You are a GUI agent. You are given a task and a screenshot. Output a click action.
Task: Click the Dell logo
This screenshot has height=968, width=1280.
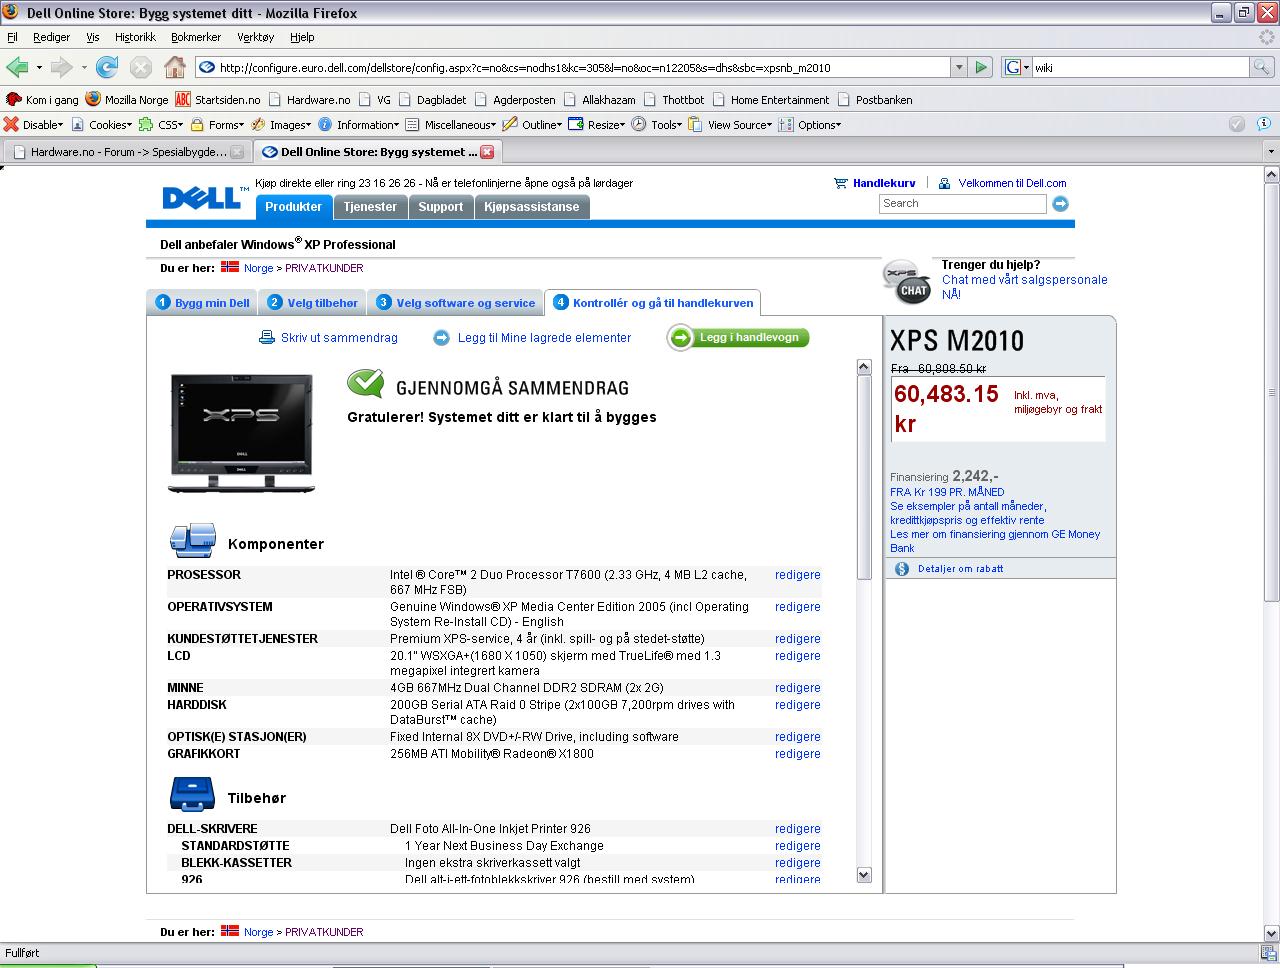point(204,196)
